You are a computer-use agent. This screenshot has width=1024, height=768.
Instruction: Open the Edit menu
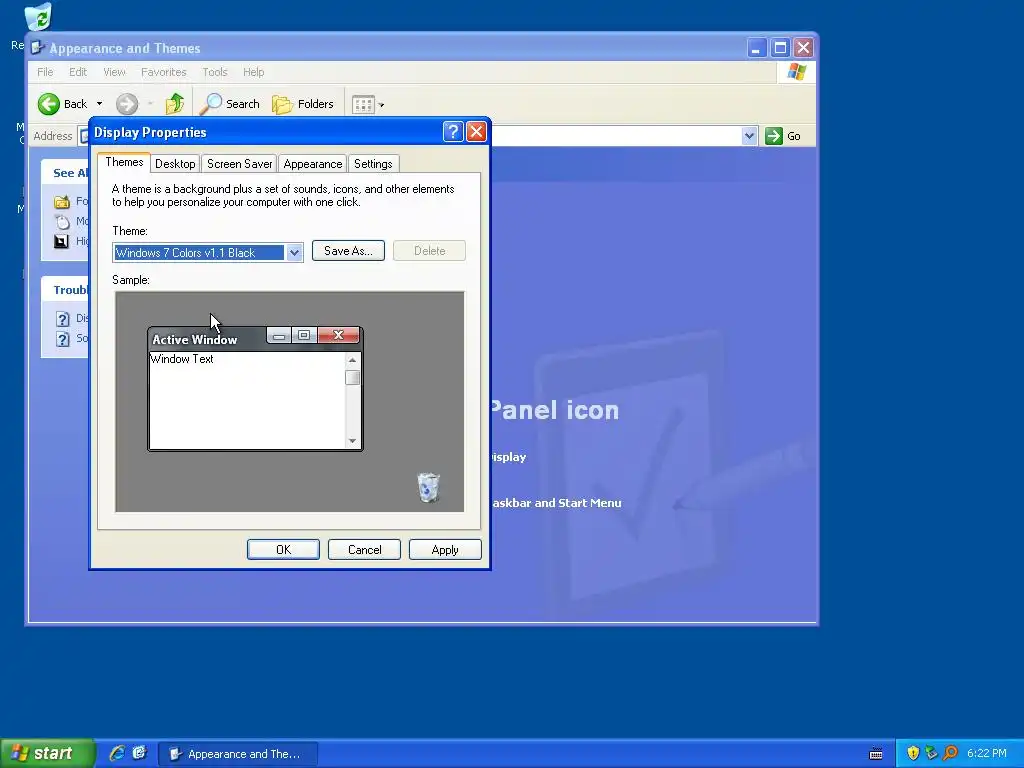point(78,72)
